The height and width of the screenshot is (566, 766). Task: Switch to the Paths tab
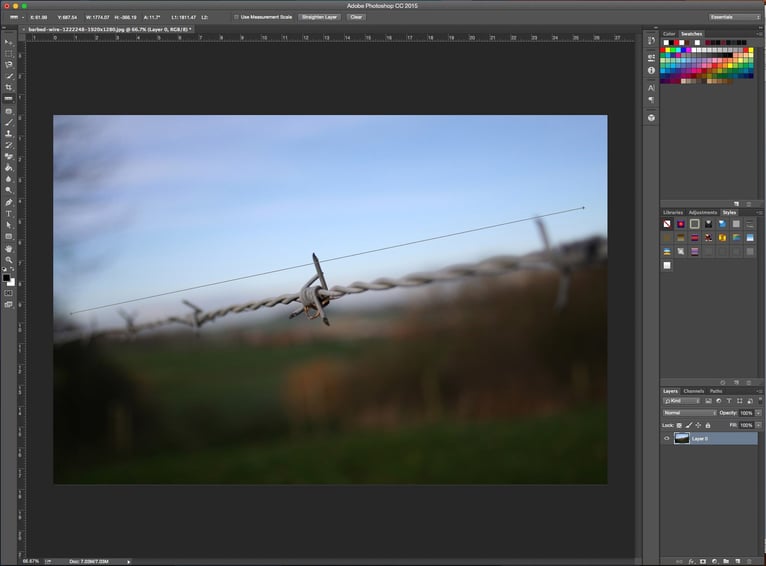(x=716, y=392)
